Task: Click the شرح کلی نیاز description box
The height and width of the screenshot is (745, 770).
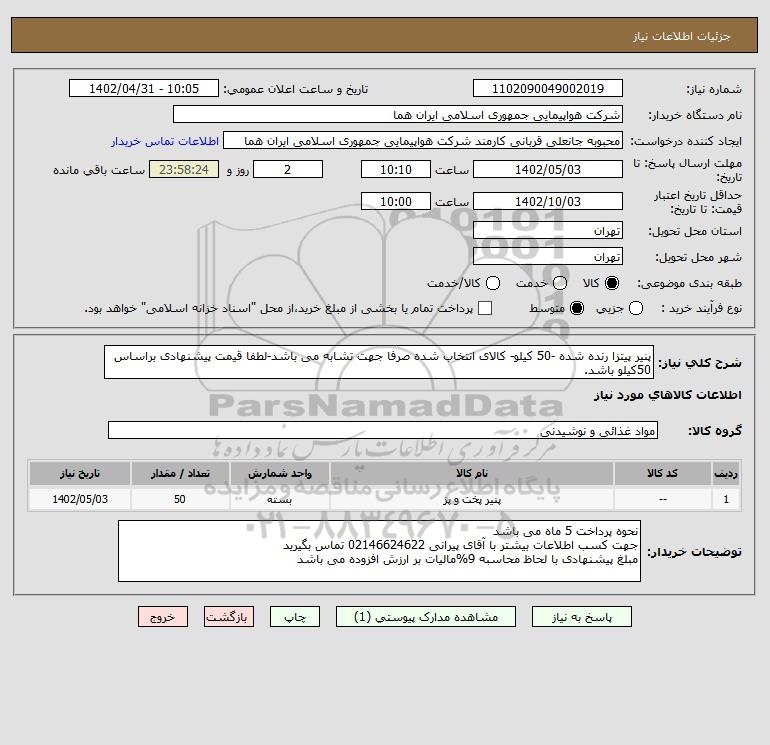Action: pyautogui.click(x=379, y=362)
